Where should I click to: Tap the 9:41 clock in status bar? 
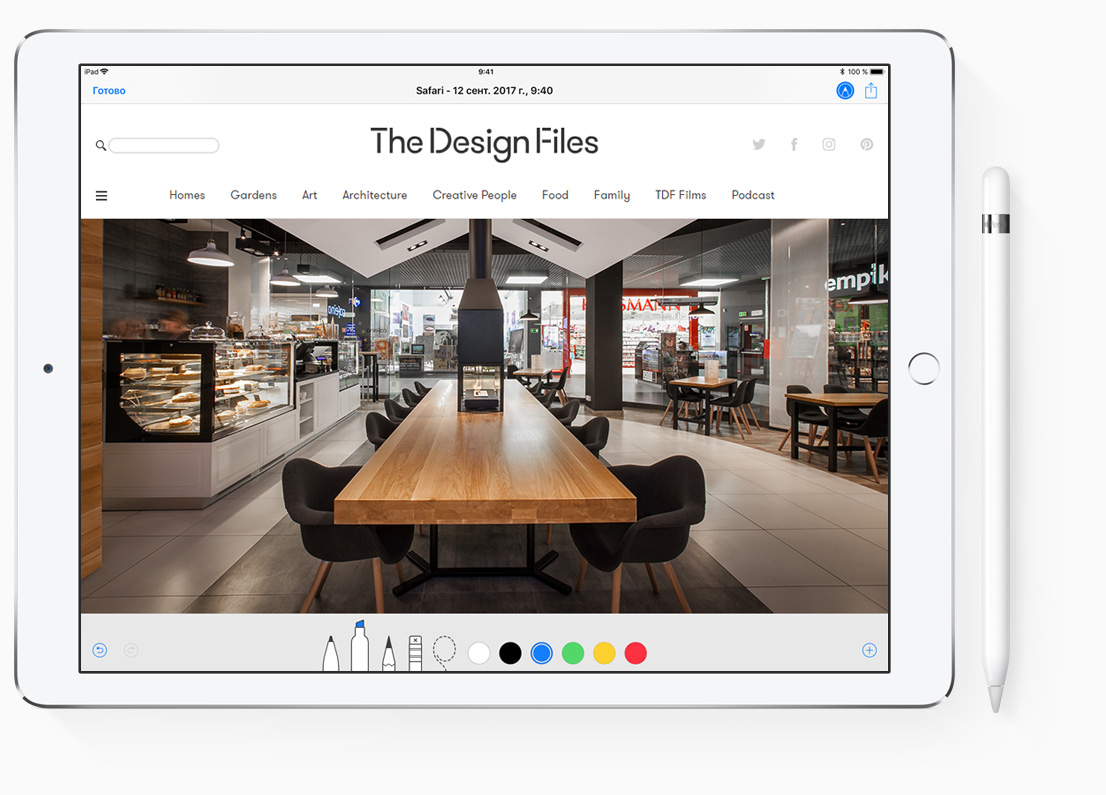pyautogui.click(x=486, y=72)
